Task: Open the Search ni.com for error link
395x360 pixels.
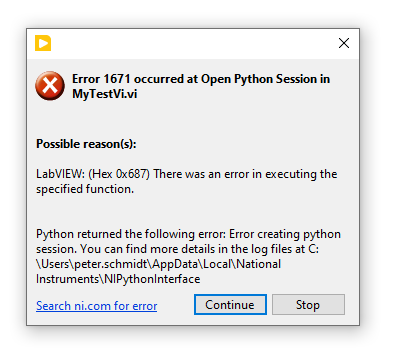Action: (97, 306)
